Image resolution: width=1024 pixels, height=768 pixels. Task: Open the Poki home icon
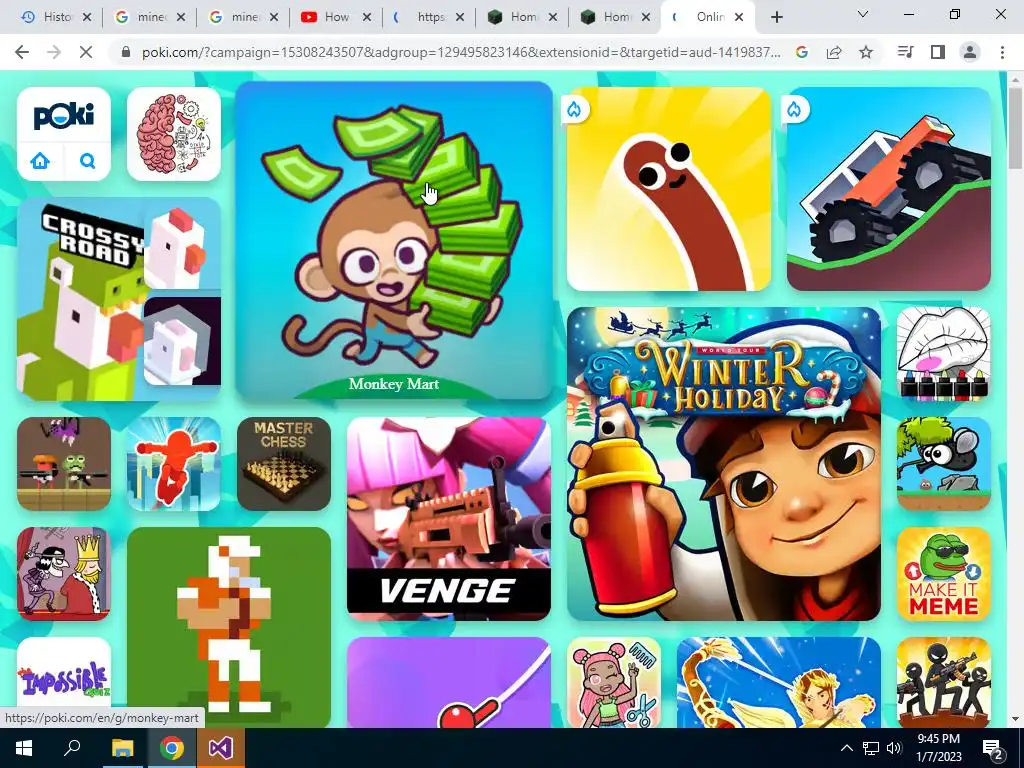point(40,161)
